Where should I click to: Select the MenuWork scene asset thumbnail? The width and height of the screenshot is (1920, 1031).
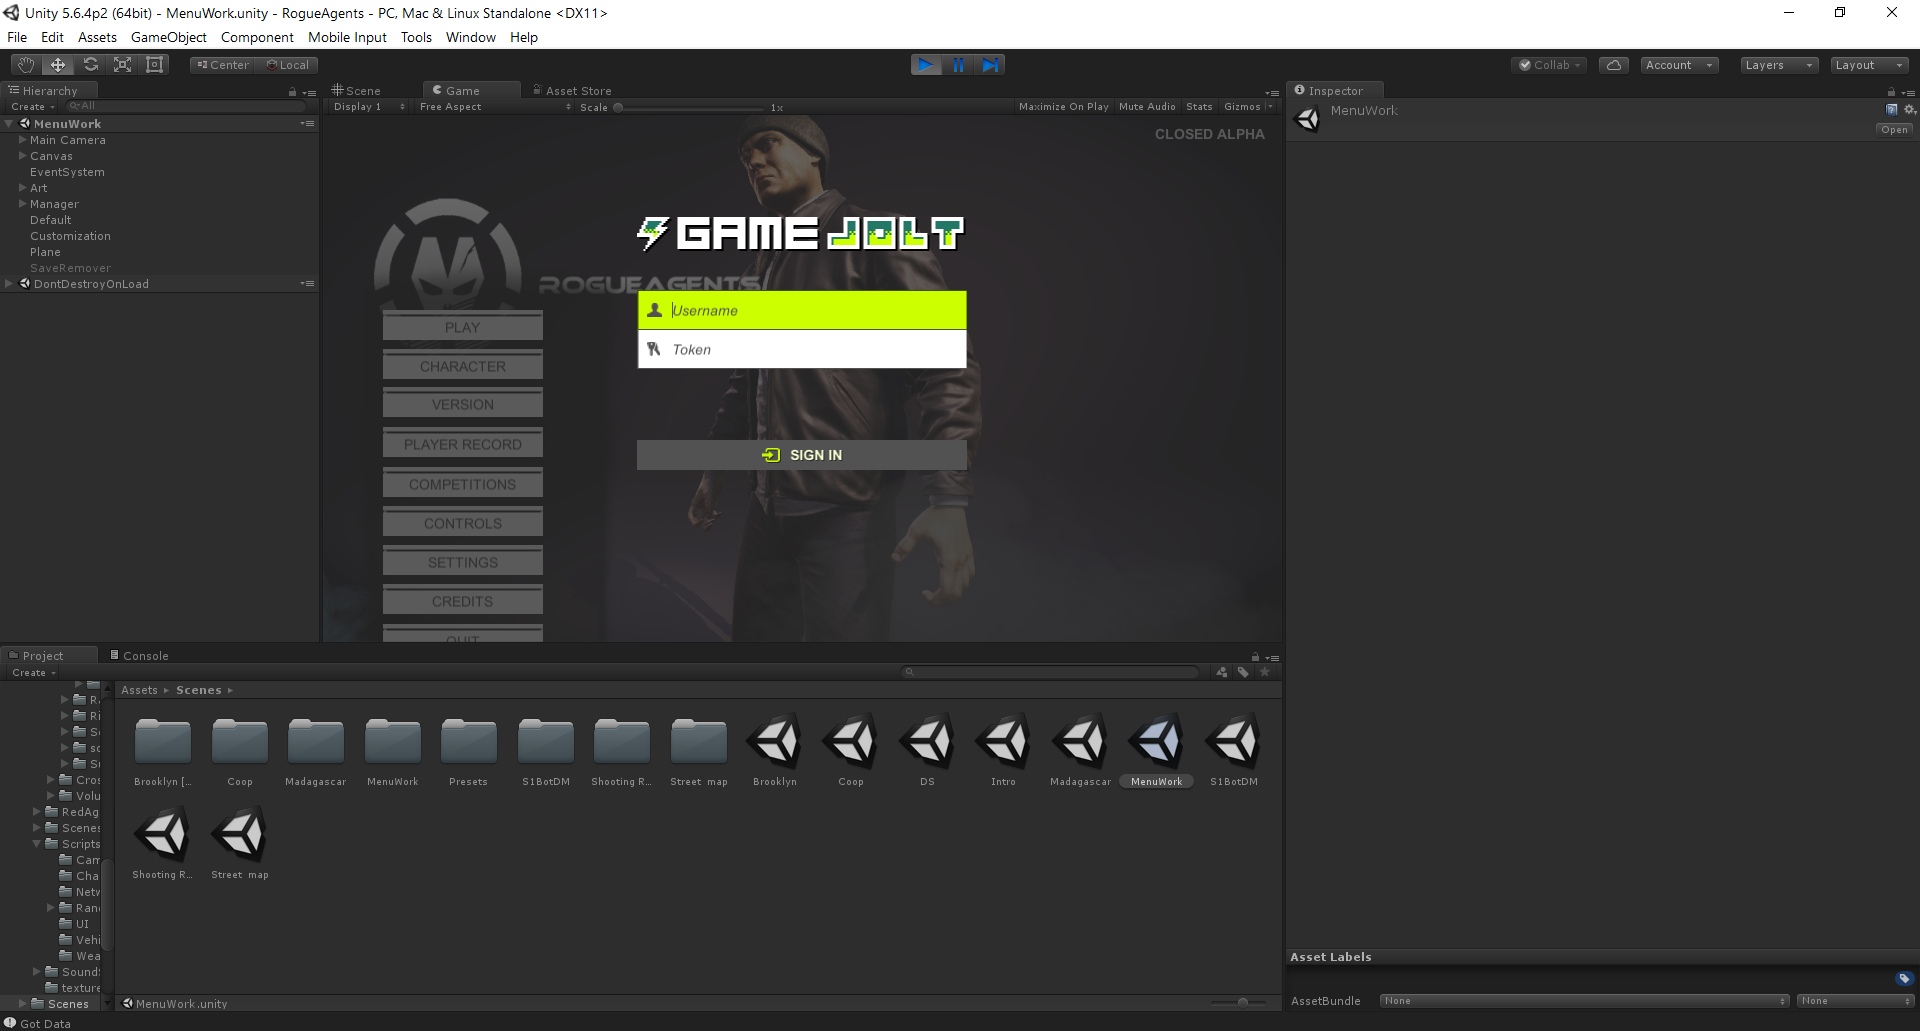coord(1156,740)
